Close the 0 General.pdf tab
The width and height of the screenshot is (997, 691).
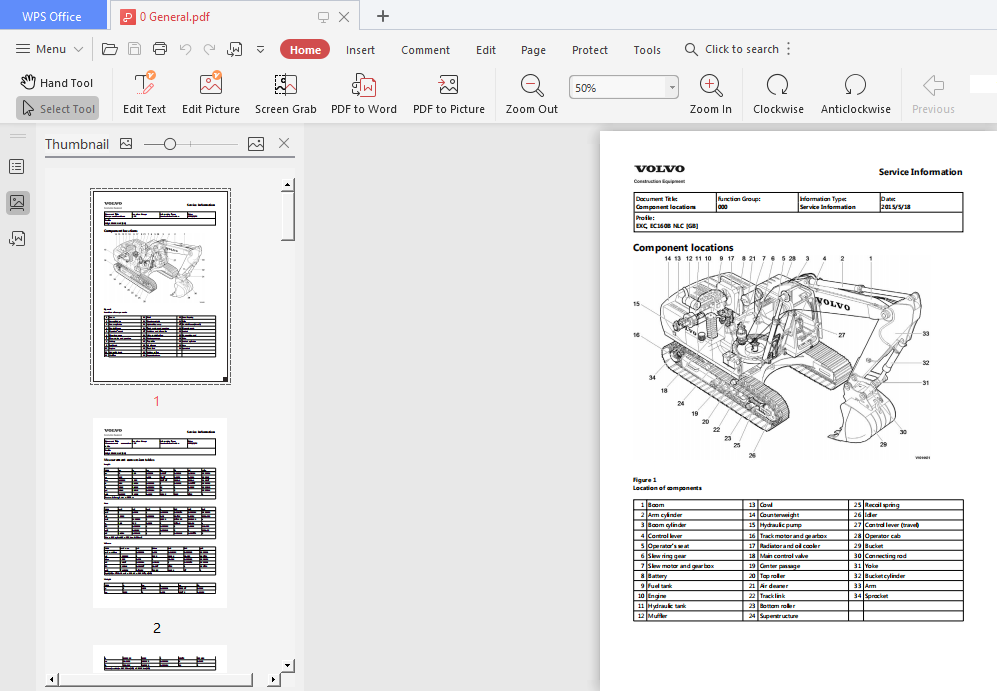[344, 17]
